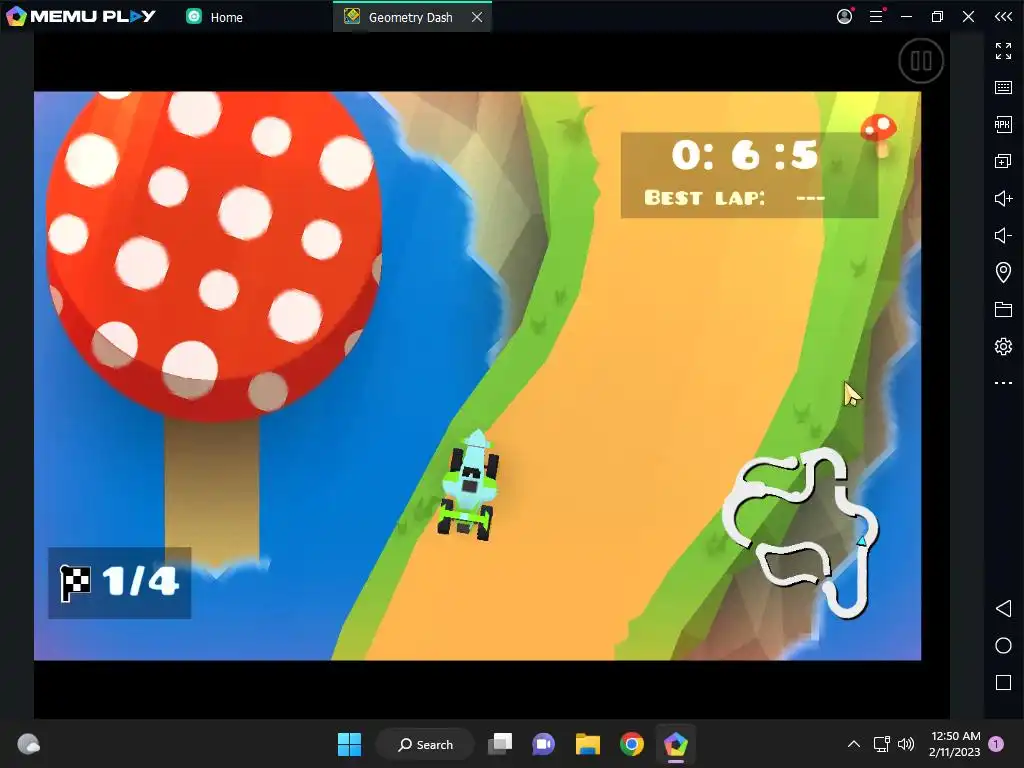
Task: Open the keyboard mapping tool
Action: click(1003, 88)
